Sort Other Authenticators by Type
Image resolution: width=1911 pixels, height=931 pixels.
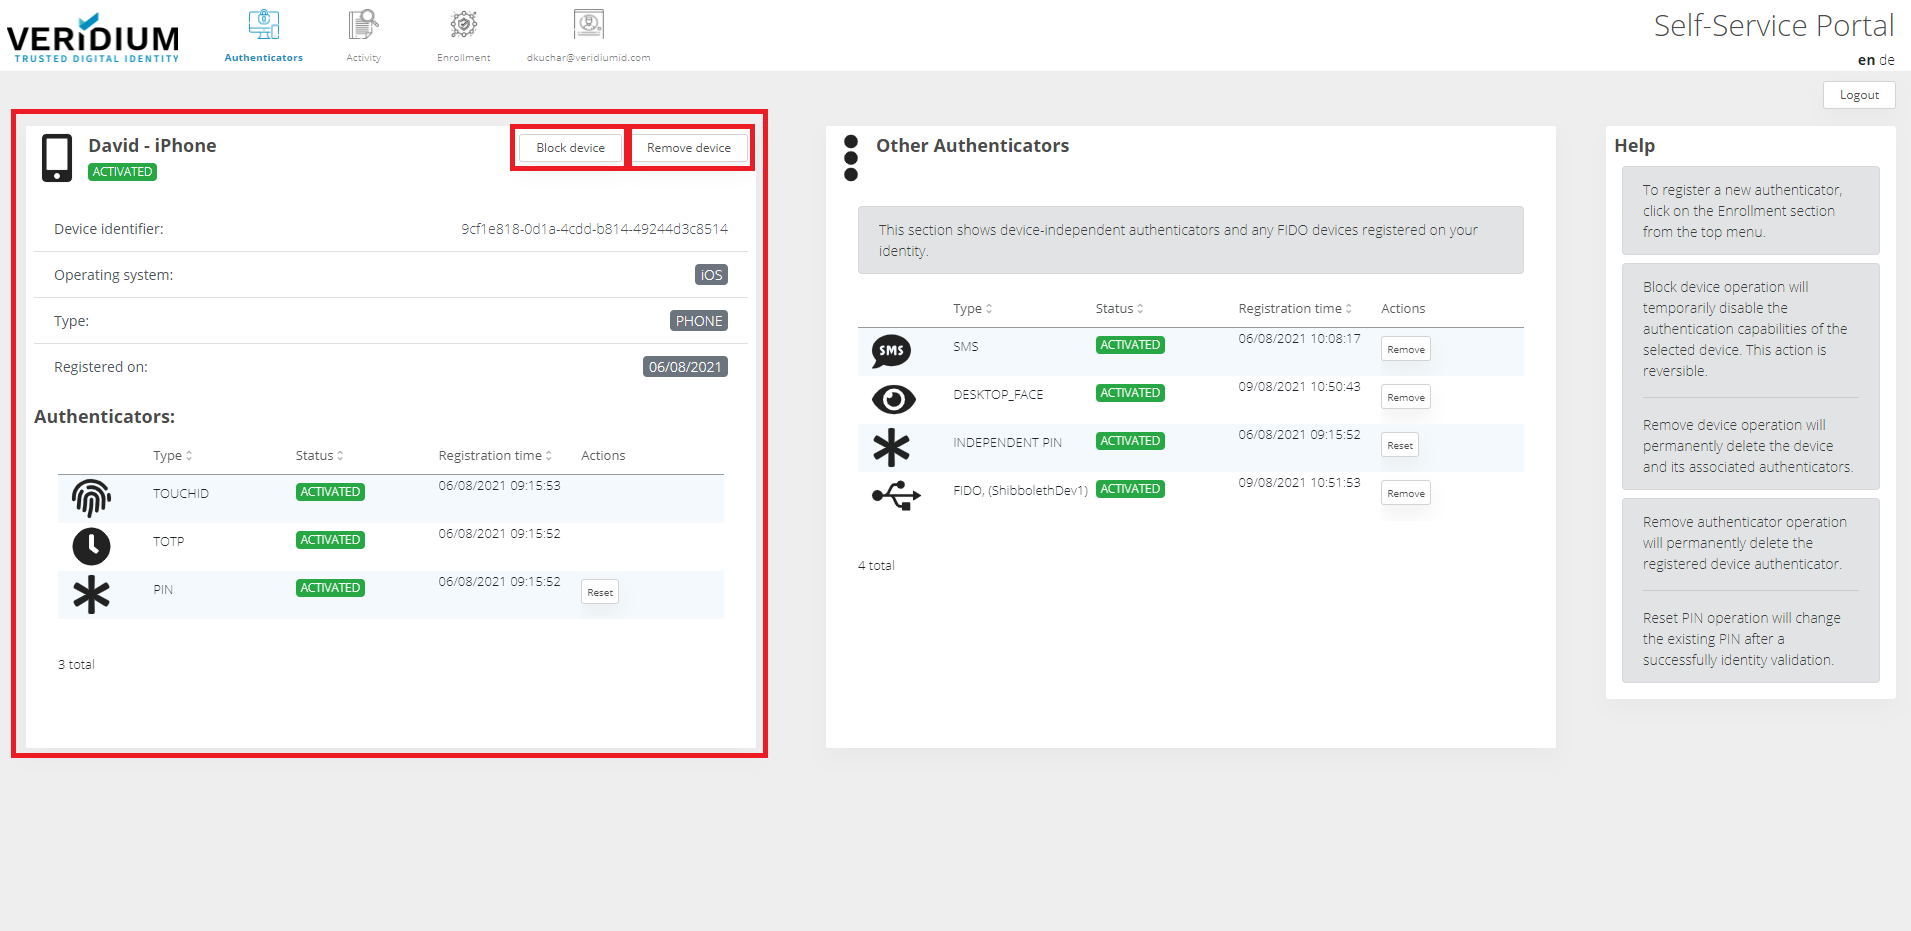point(972,309)
